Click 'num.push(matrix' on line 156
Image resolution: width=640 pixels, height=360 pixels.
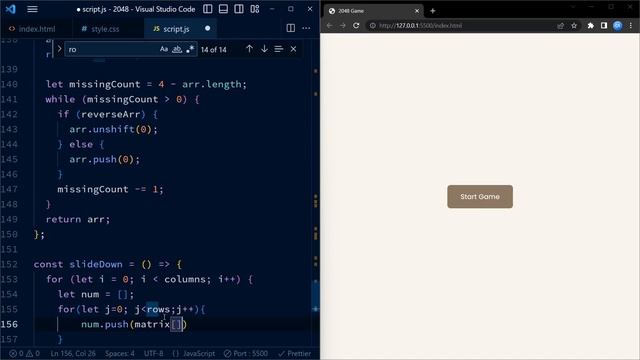[x=125, y=324]
